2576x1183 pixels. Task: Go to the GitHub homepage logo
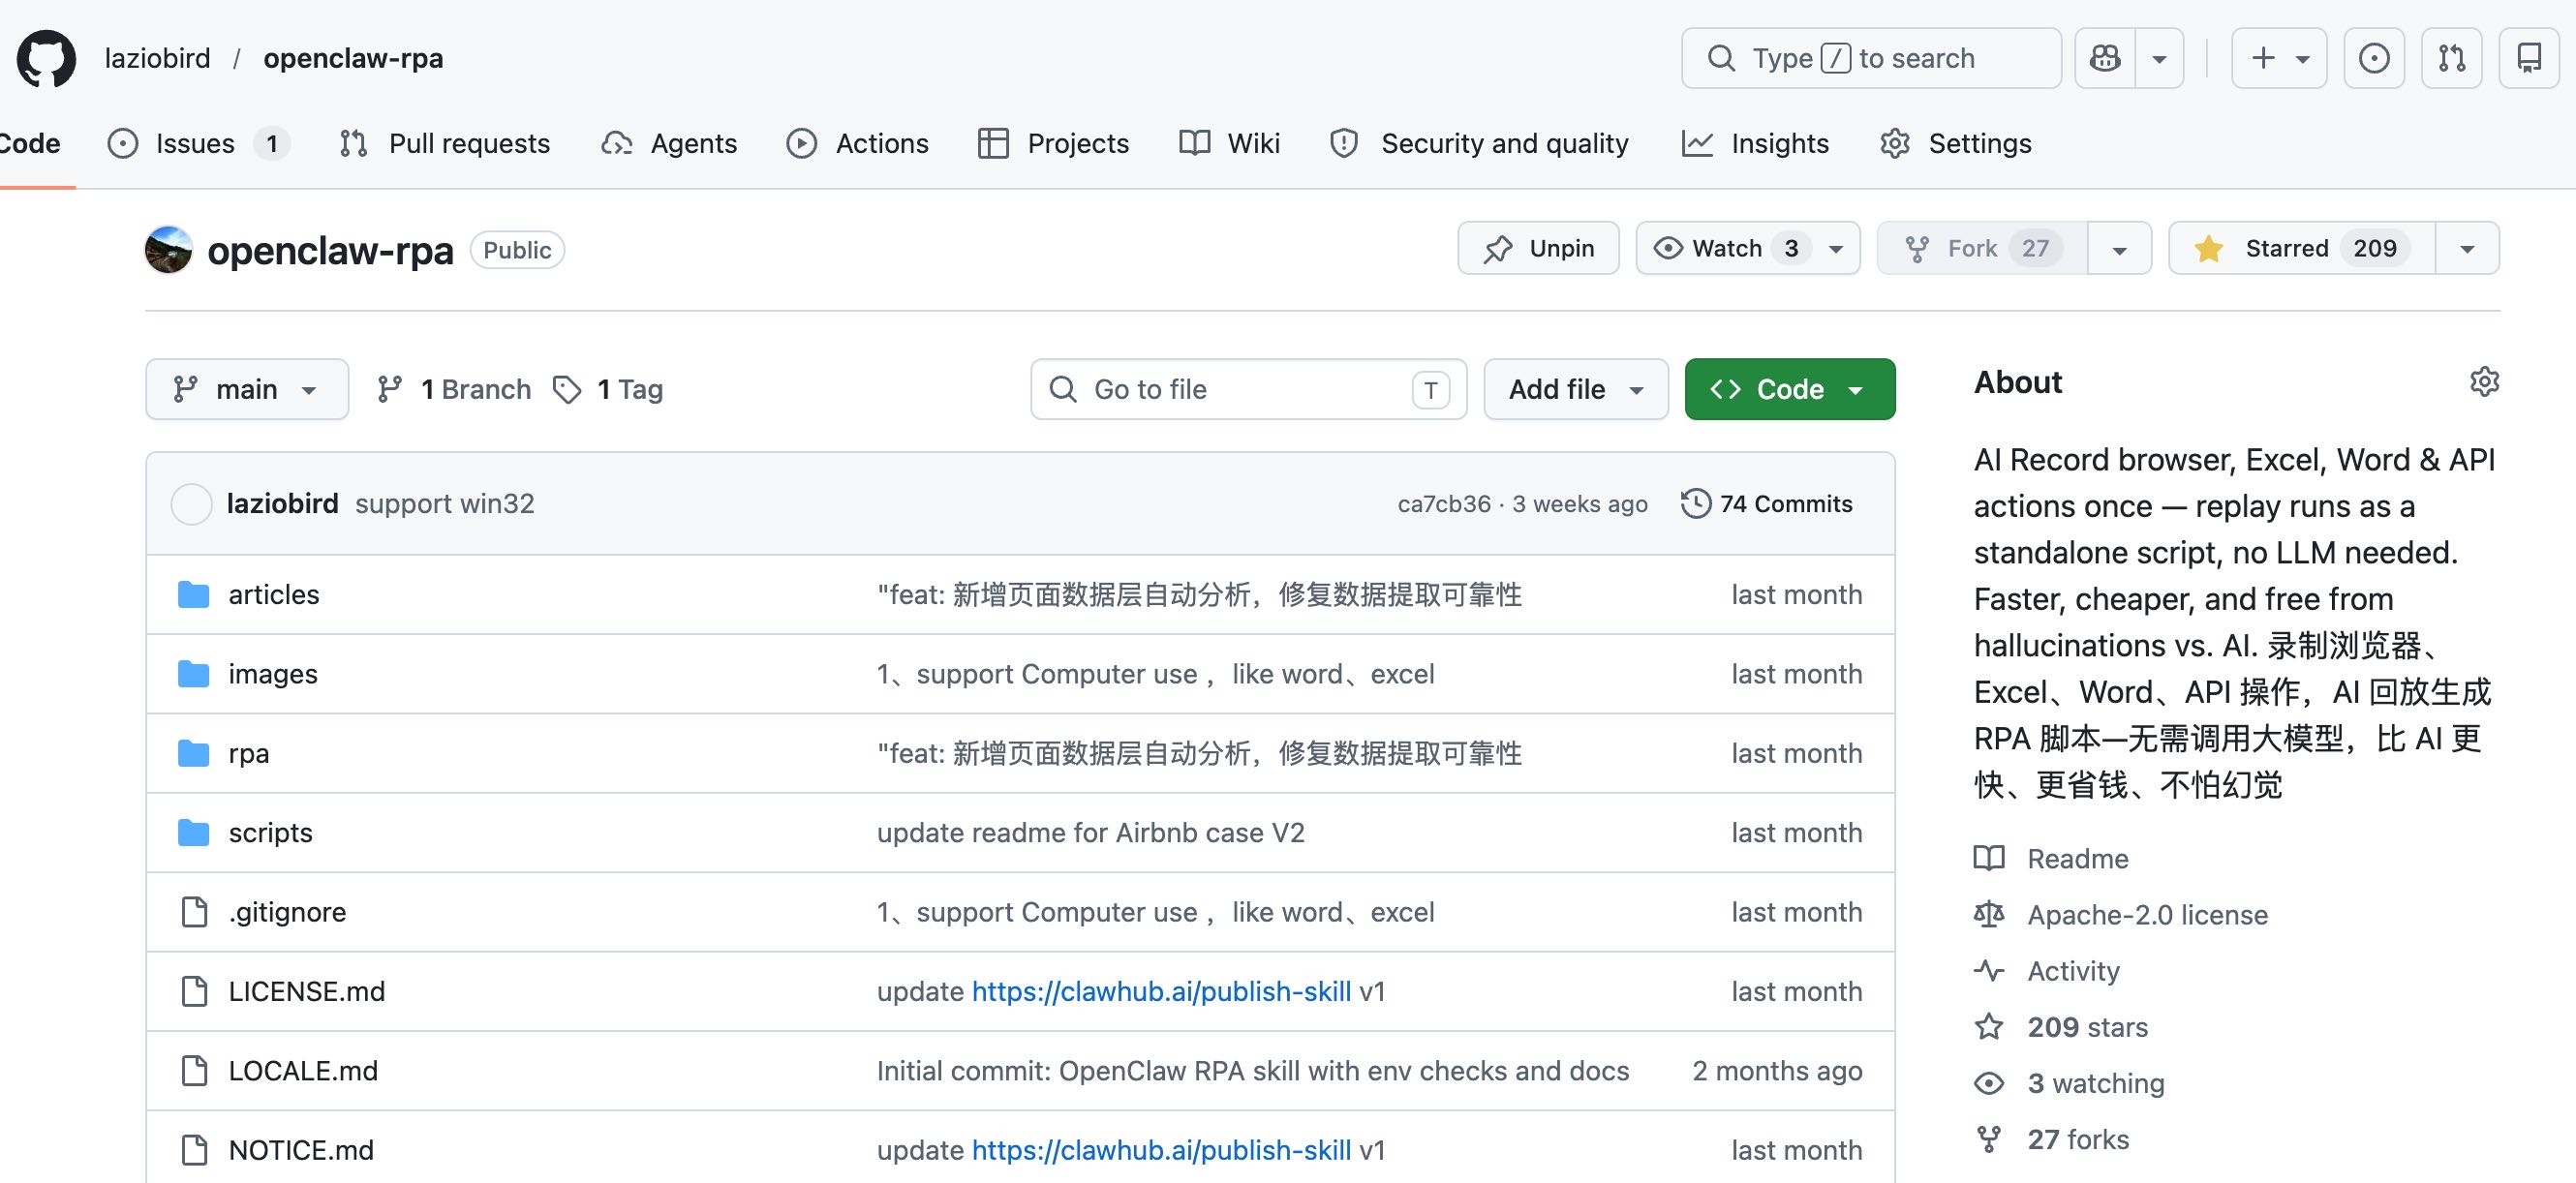point(46,58)
